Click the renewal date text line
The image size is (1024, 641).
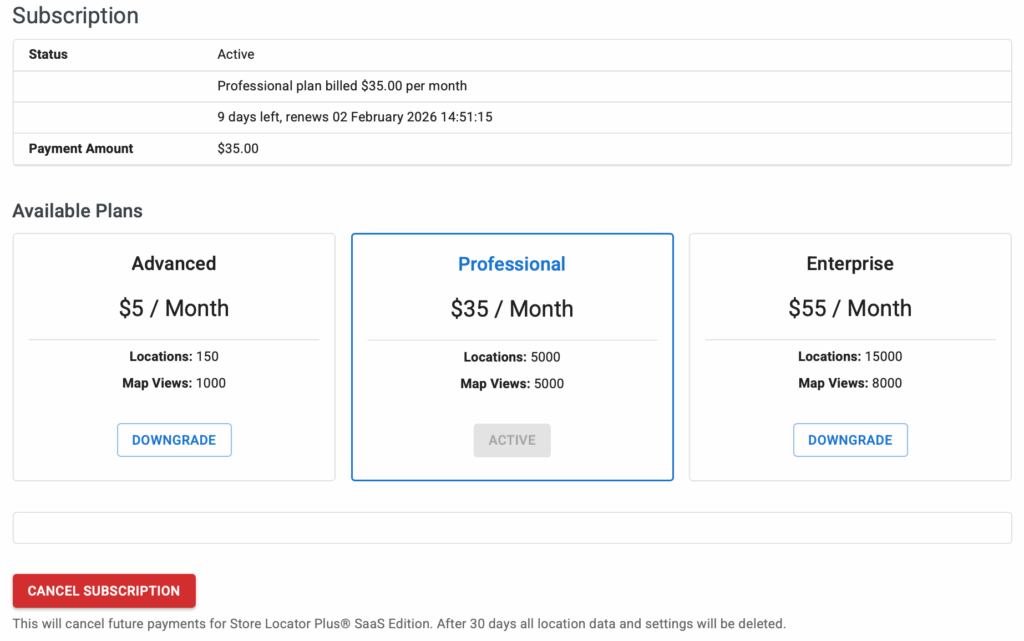click(355, 117)
